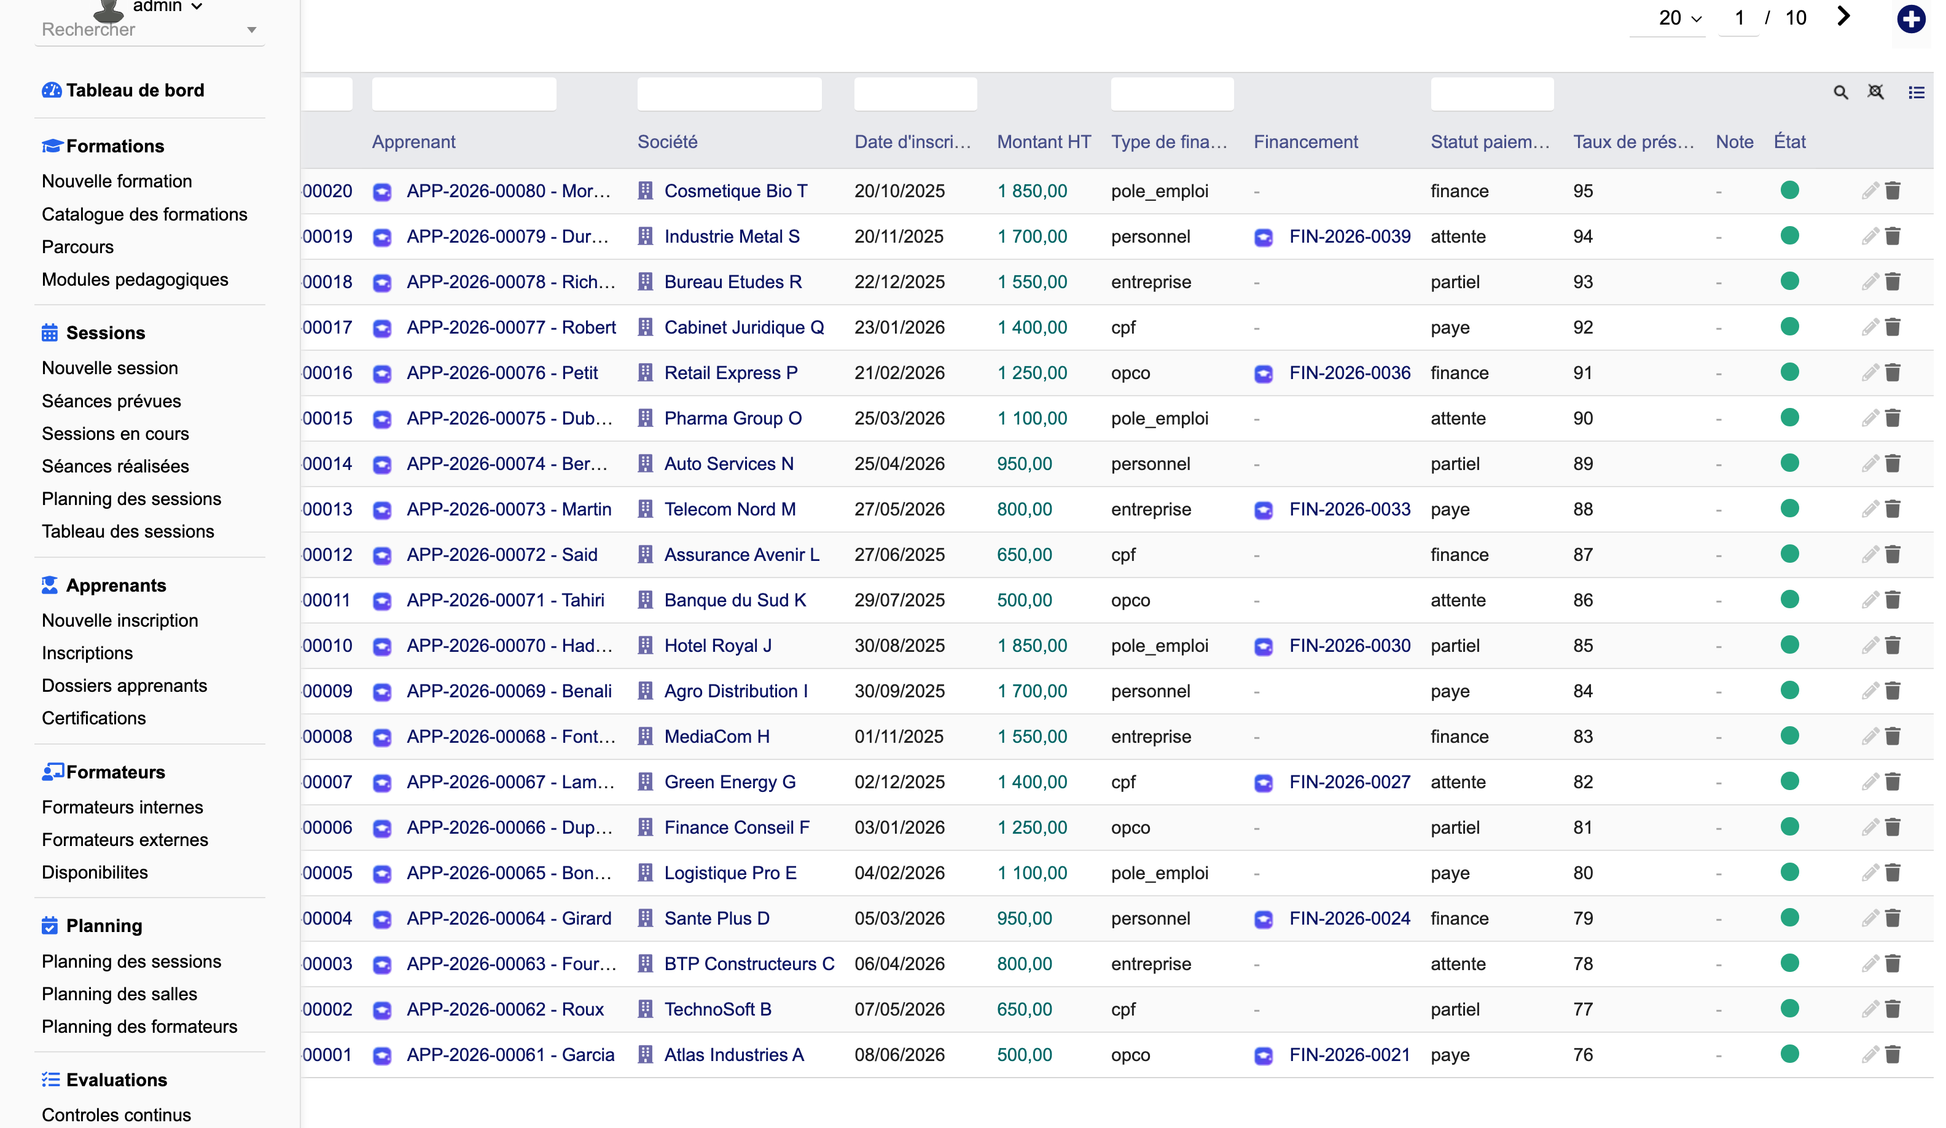This screenshot has height=1128, width=1946.
Task: Open Green Energy G company link
Action: tap(730, 782)
